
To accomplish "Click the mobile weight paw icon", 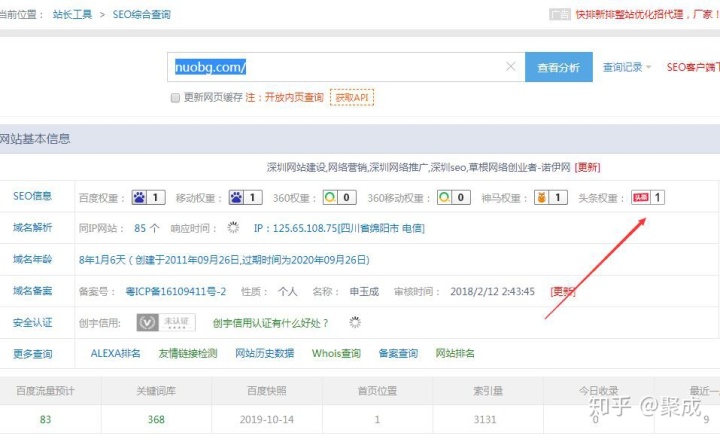I will [237, 197].
